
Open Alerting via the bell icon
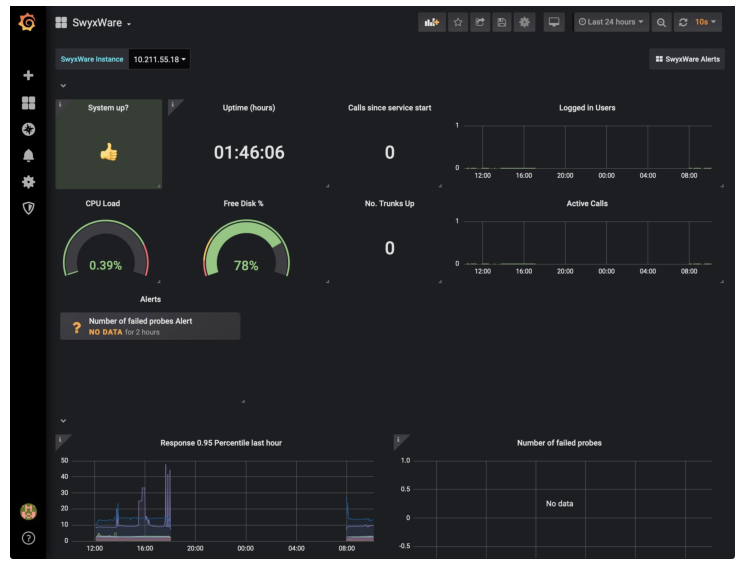[28, 155]
